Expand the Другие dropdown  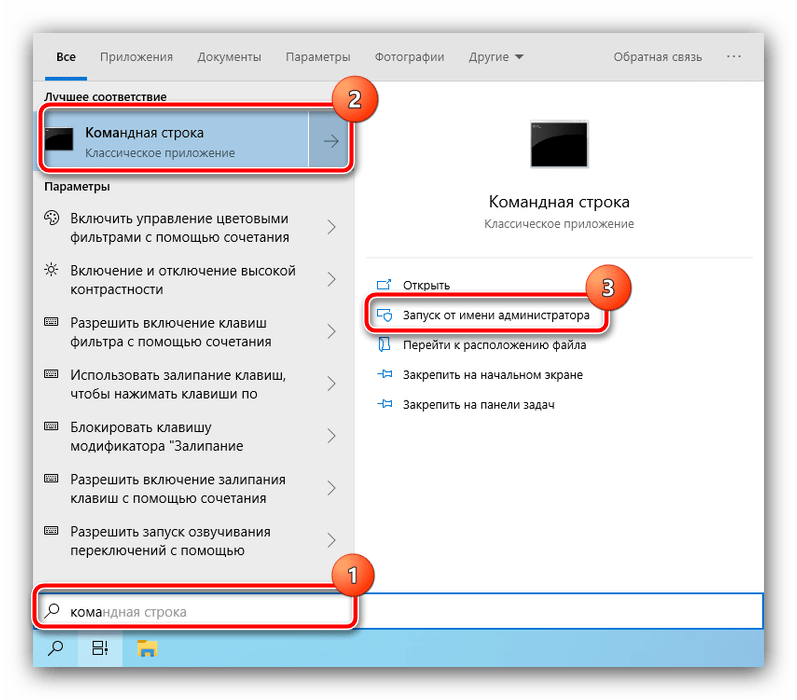point(496,57)
